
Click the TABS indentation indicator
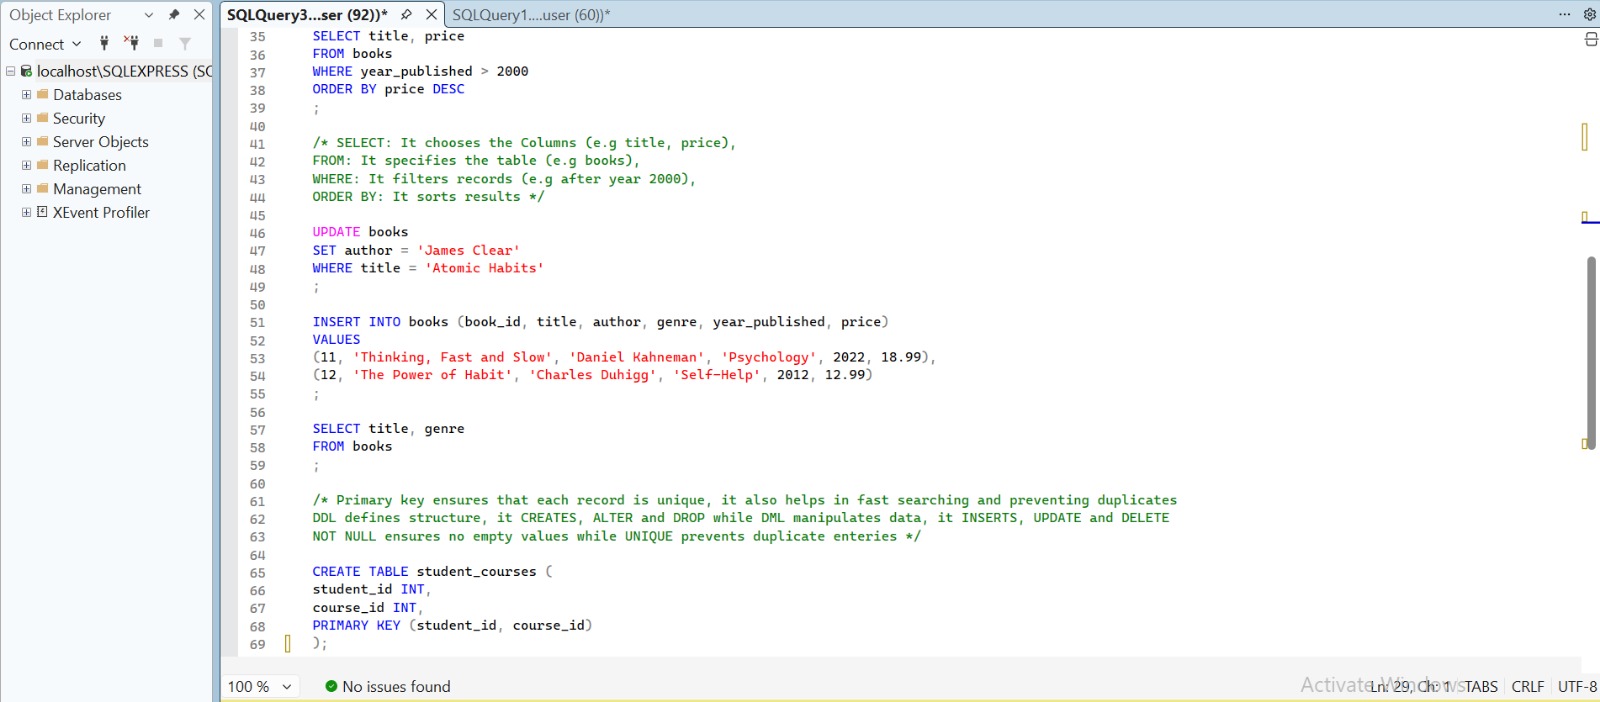tap(1481, 686)
